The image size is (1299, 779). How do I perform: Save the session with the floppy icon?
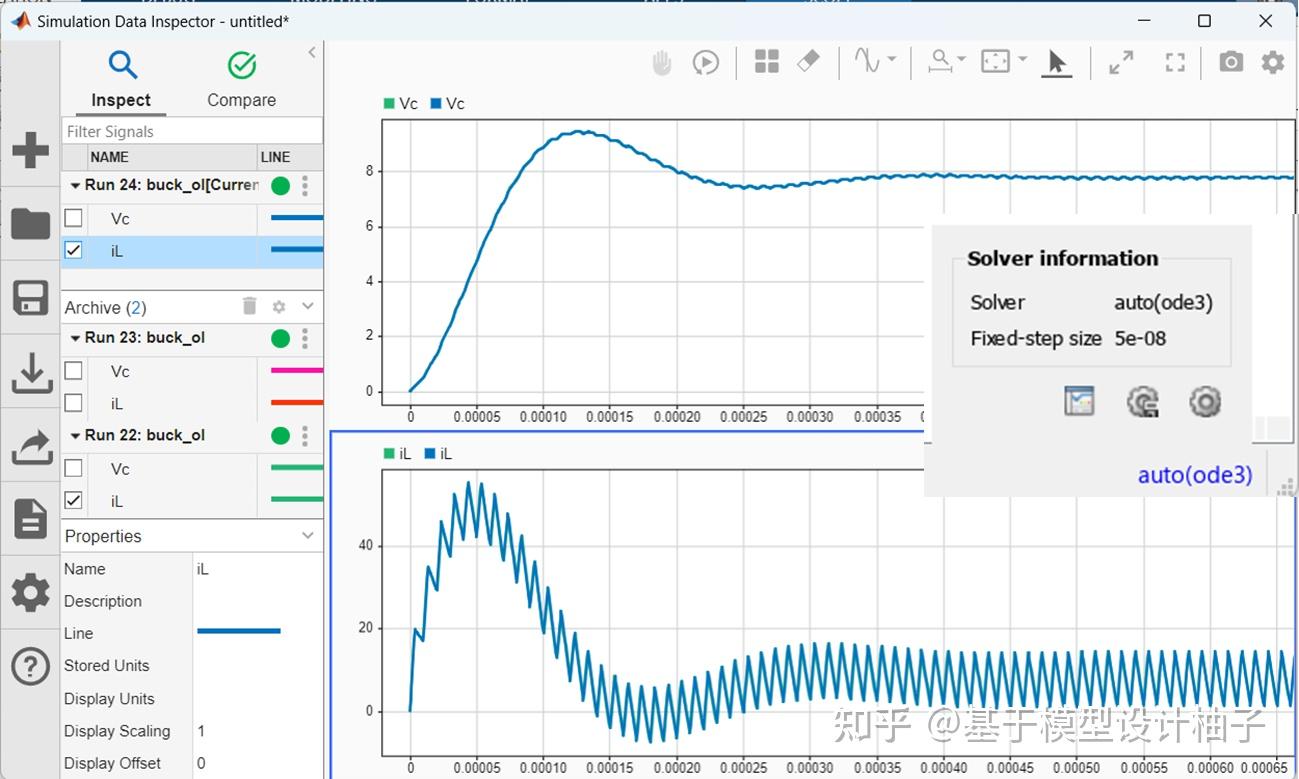(x=30, y=298)
